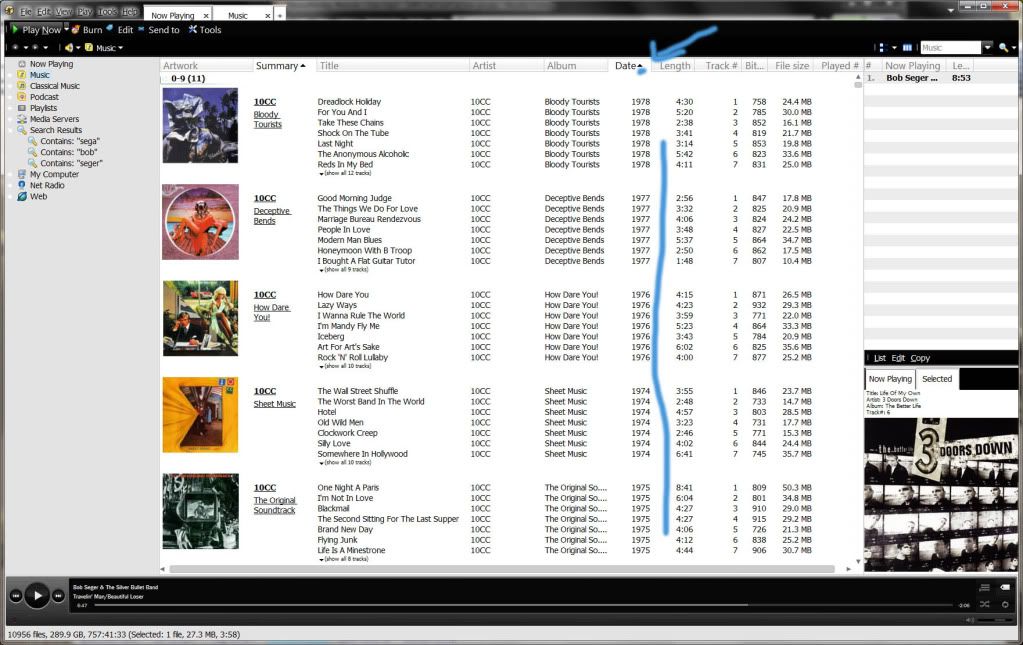The width and height of the screenshot is (1023, 645).
Task: Toggle shuffle in the player bar
Action: pos(985,604)
